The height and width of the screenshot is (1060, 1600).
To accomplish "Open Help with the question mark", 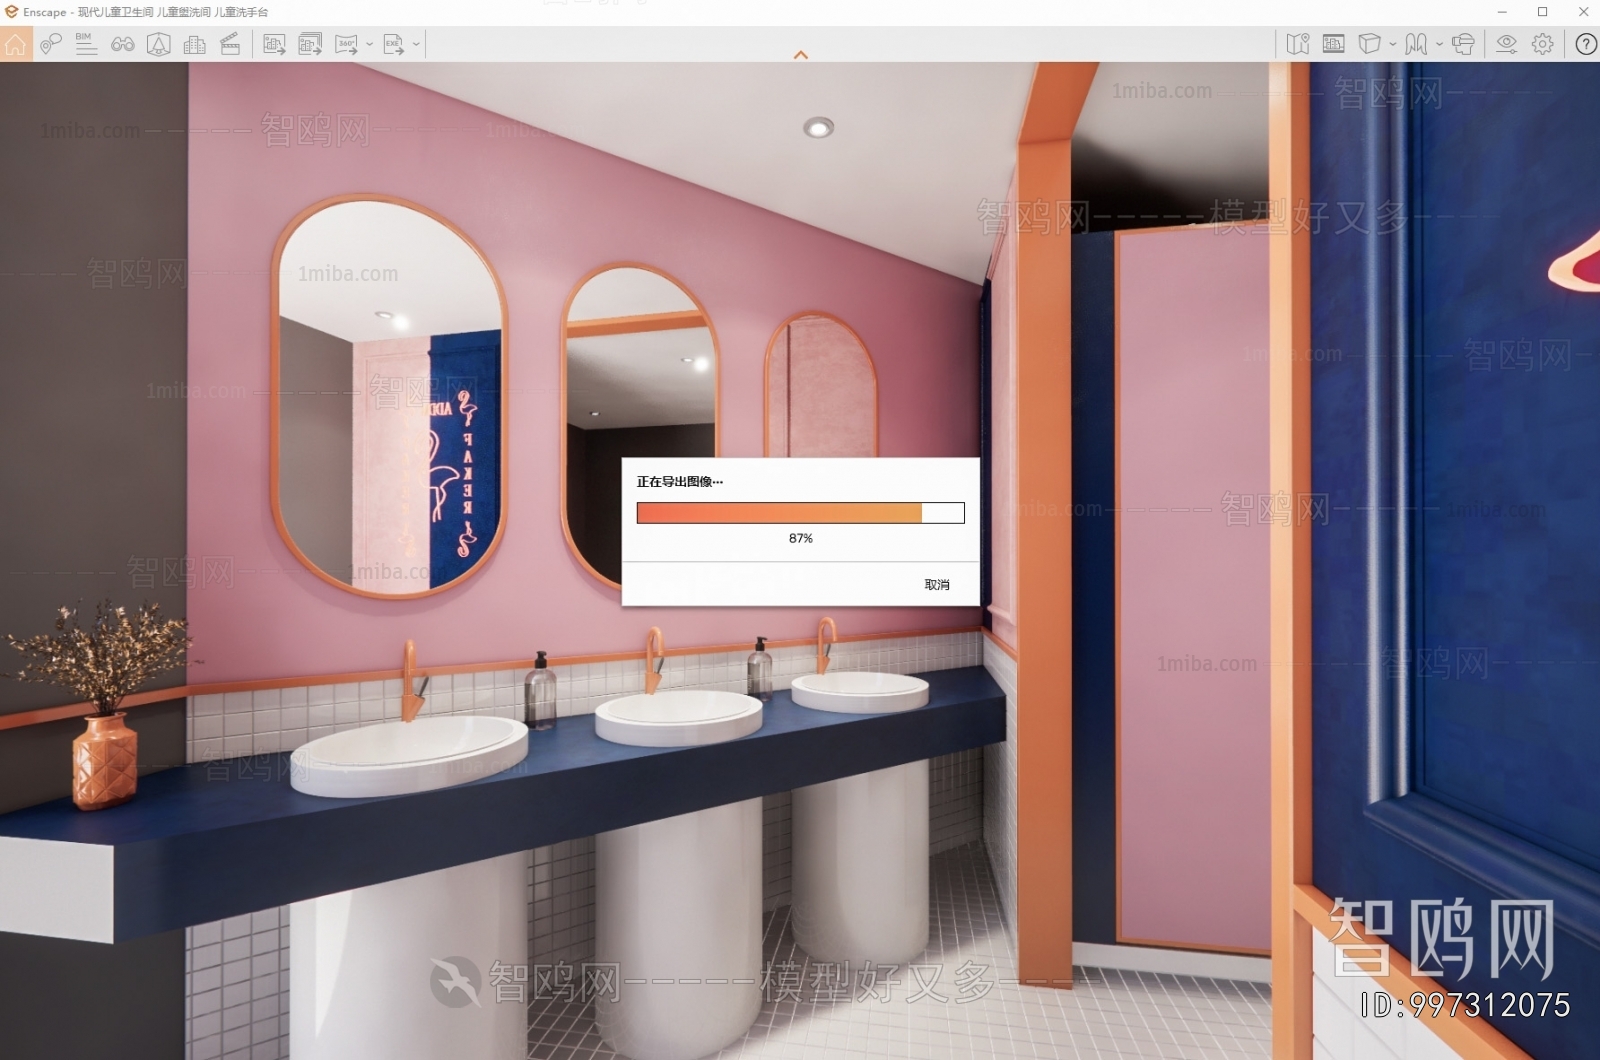I will point(1586,44).
